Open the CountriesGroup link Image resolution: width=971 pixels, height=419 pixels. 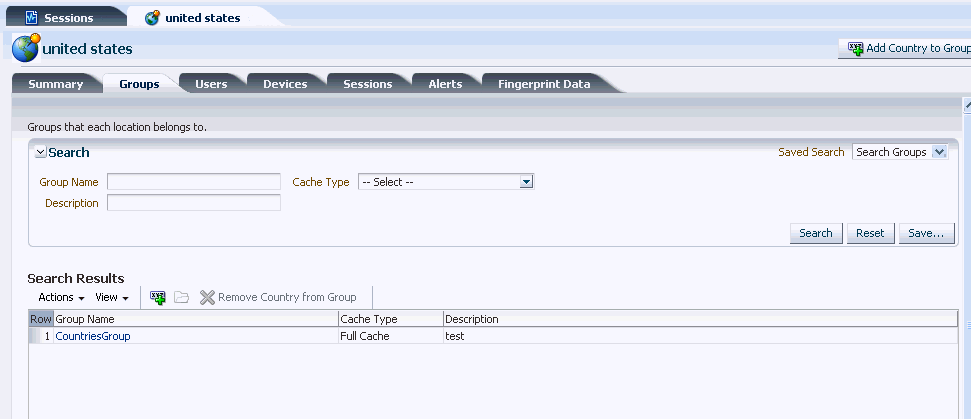coord(93,337)
